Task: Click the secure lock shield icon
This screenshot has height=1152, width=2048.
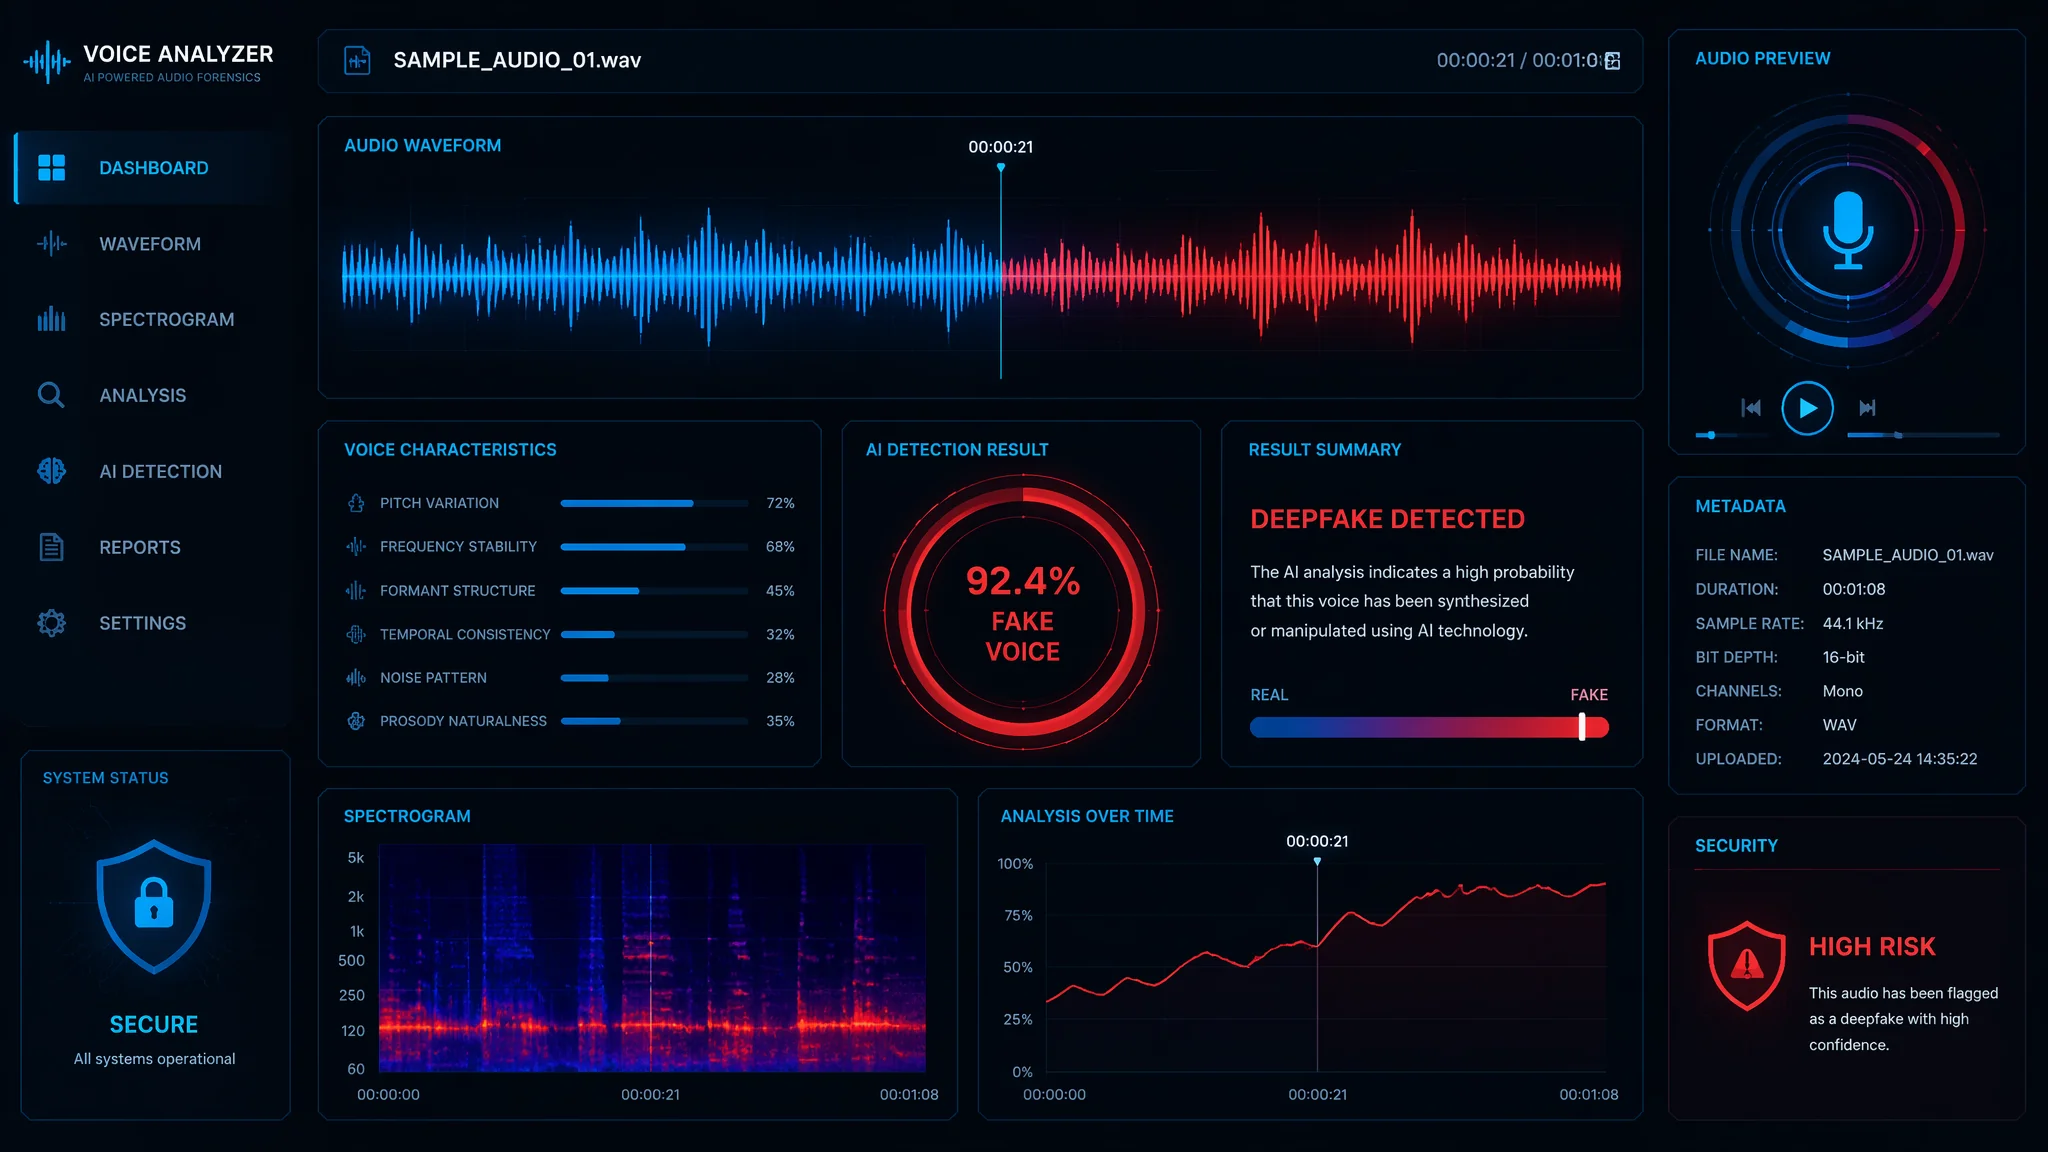Action: click(154, 906)
